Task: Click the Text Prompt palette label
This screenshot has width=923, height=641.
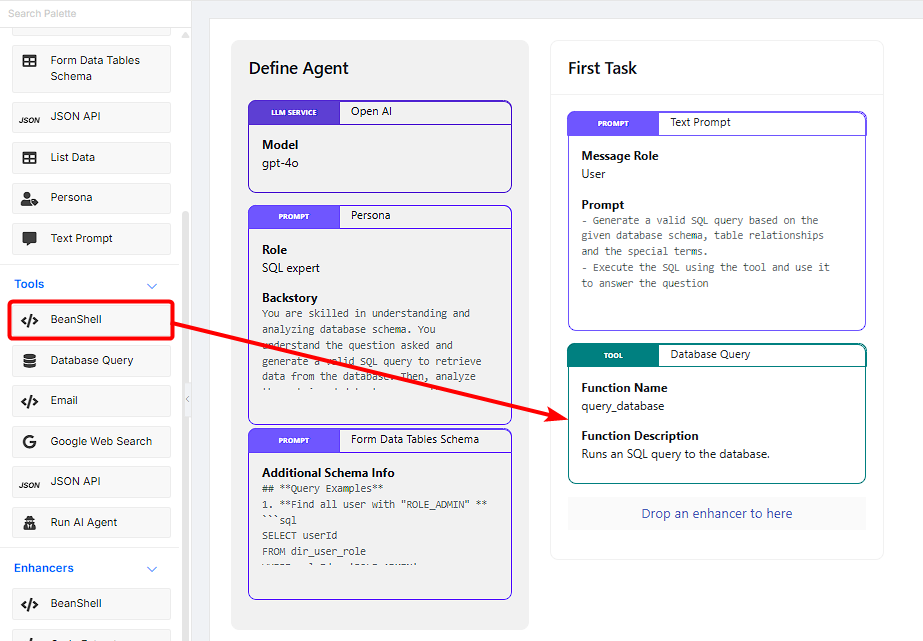Action: click(81, 238)
